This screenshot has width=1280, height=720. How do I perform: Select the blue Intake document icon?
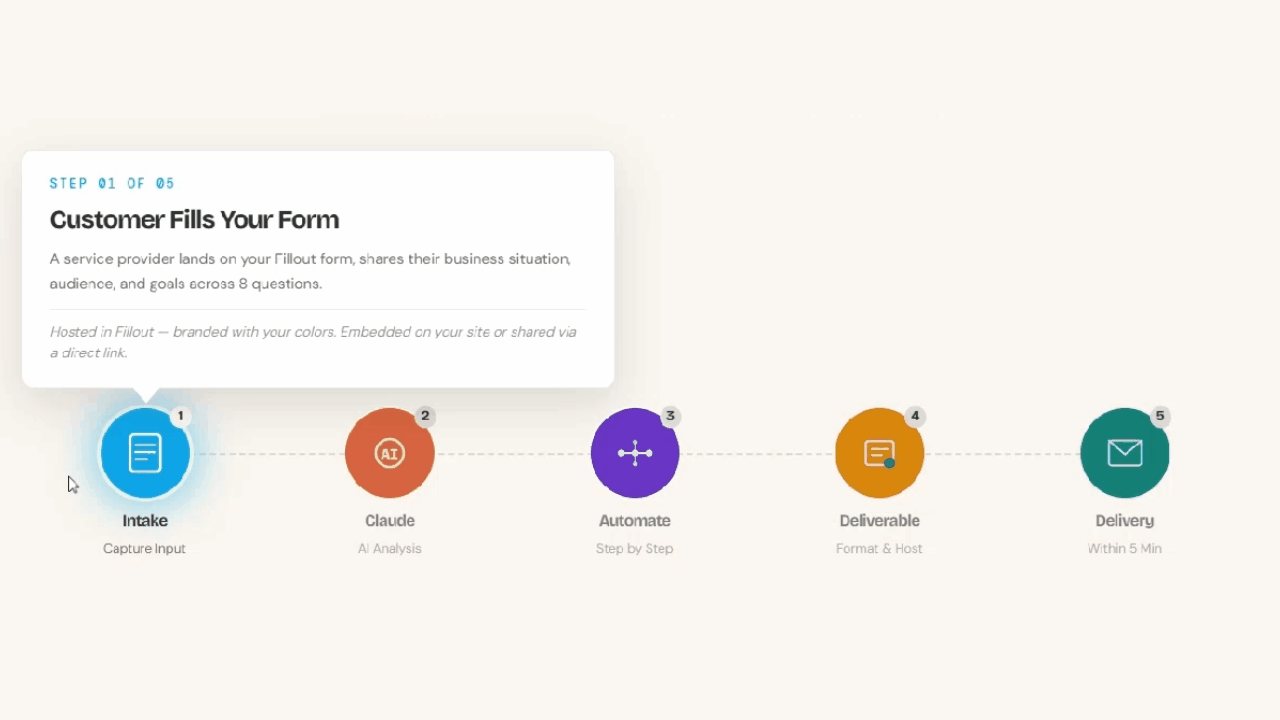pyautogui.click(x=145, y=453)
